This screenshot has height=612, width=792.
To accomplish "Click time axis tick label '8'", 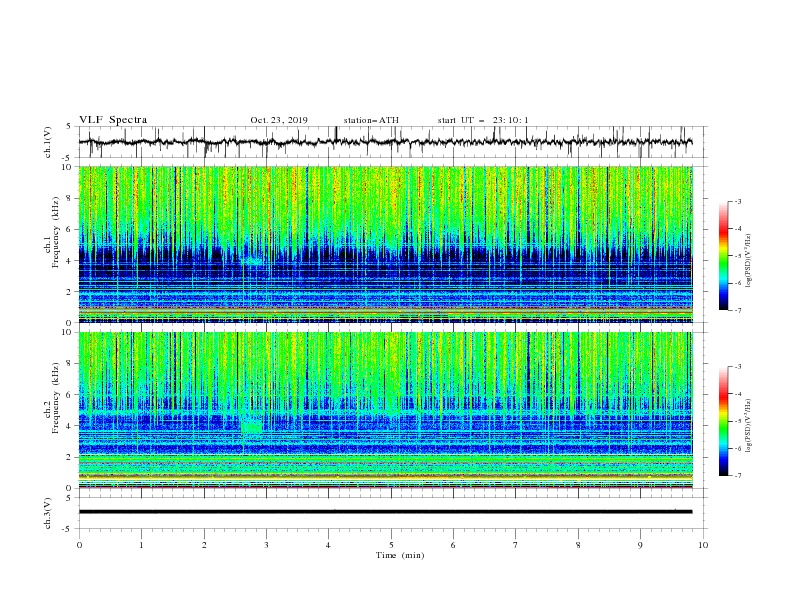I will tap(578, 545).
